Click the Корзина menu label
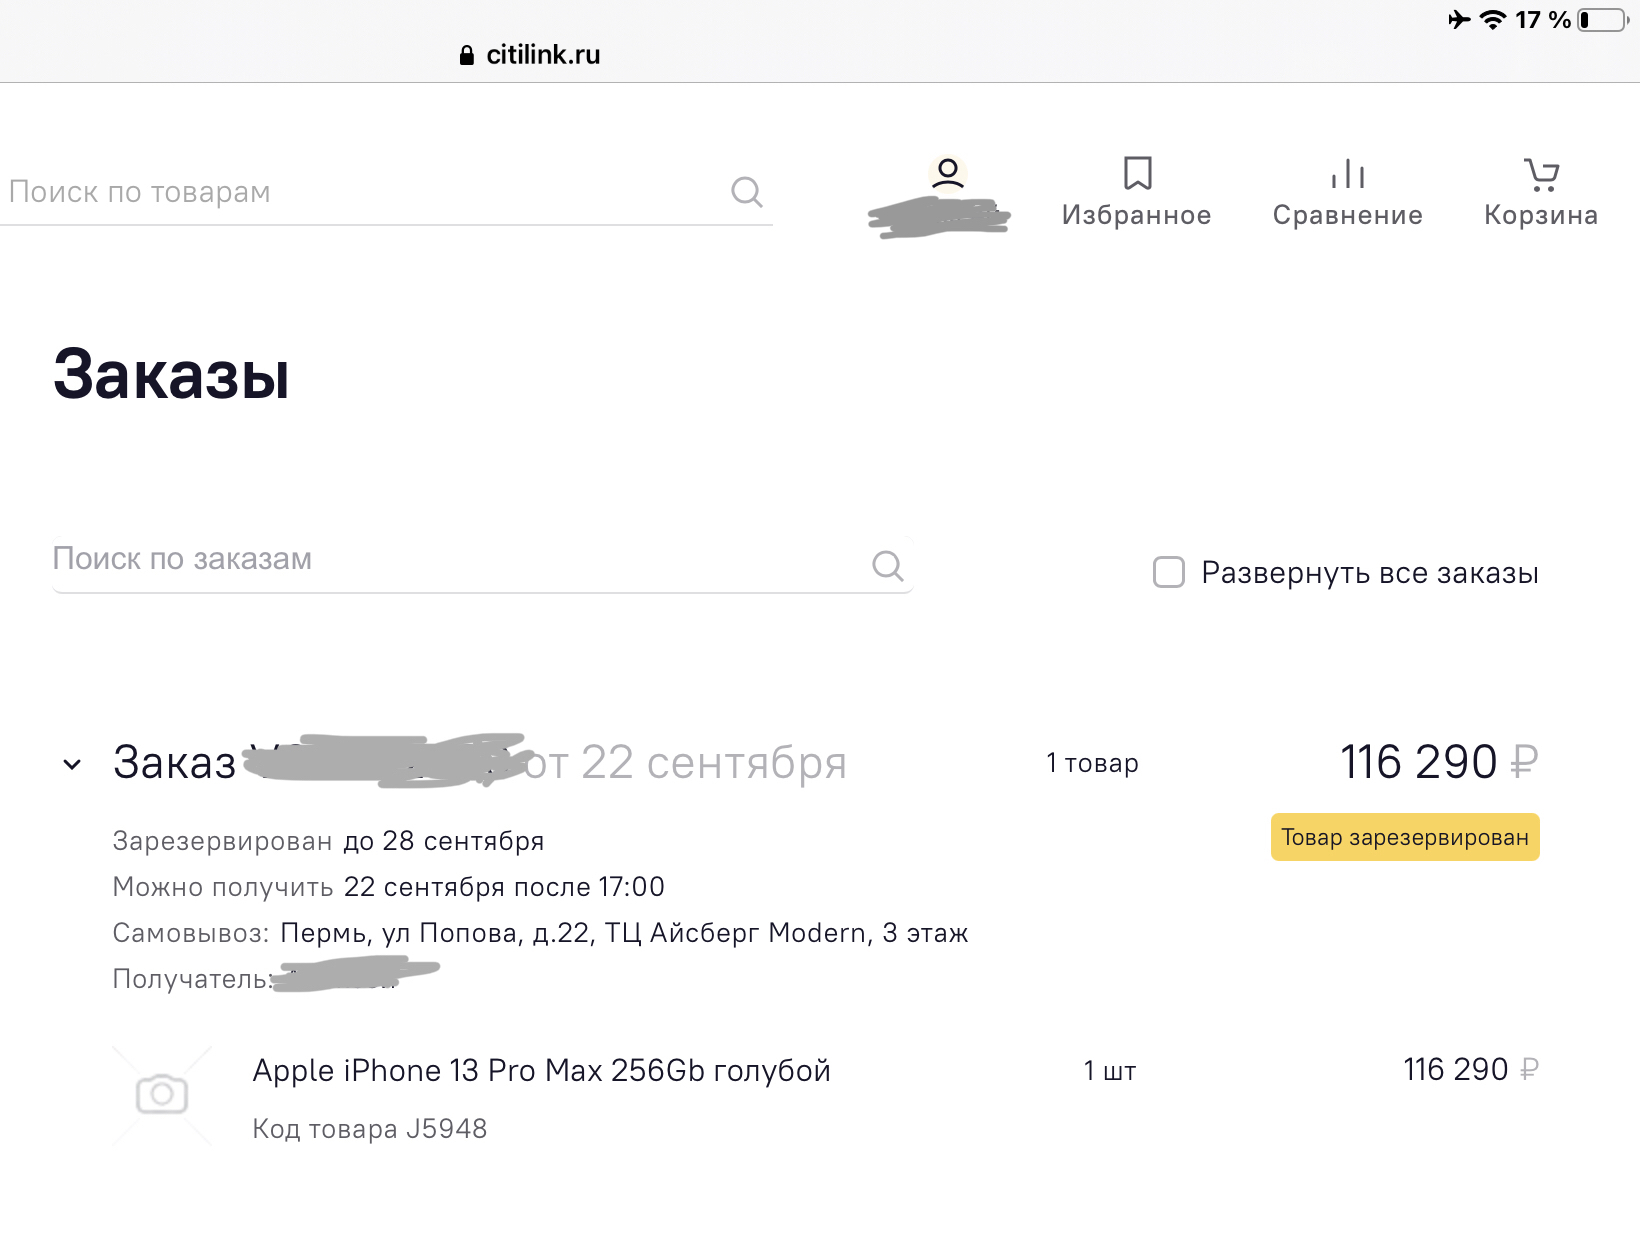The width and height of the screenshot is (1640, 1234). click(x=1540, y=215)
